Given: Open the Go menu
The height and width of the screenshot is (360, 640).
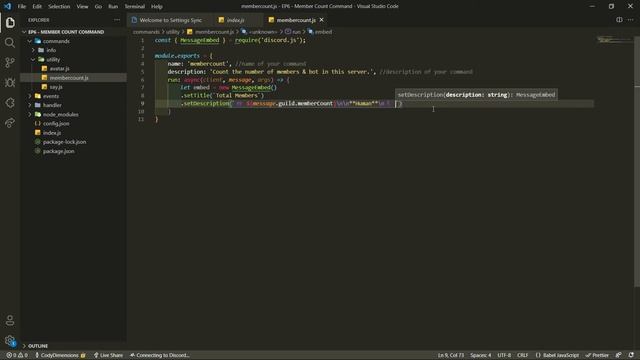Looking at the screenshot, I should pyautogui.click(x=98, y=7).
